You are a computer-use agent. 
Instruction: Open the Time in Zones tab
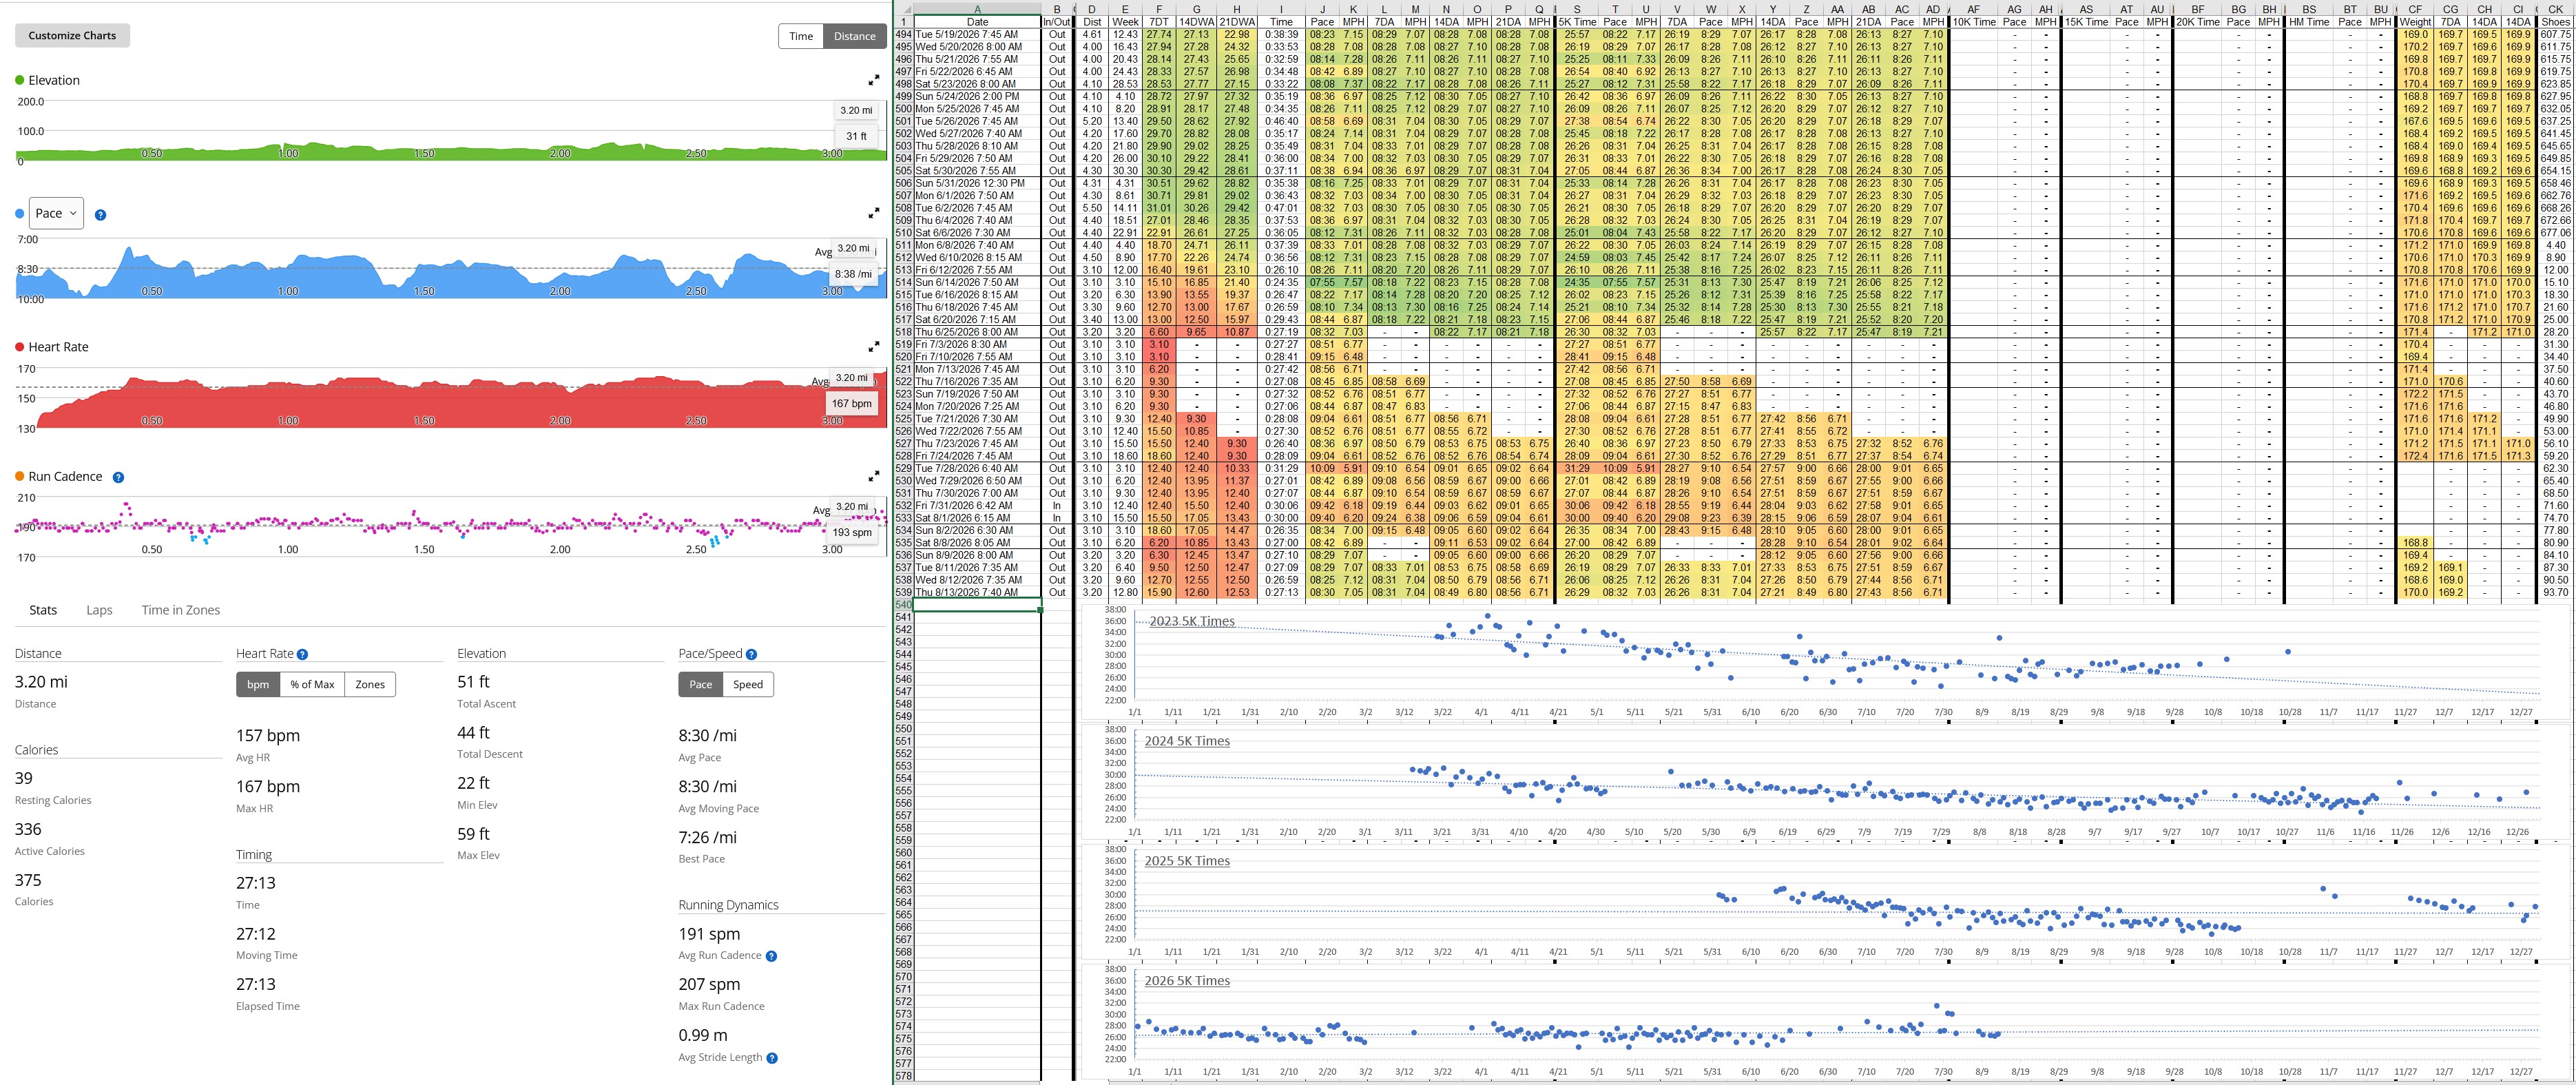181,610
